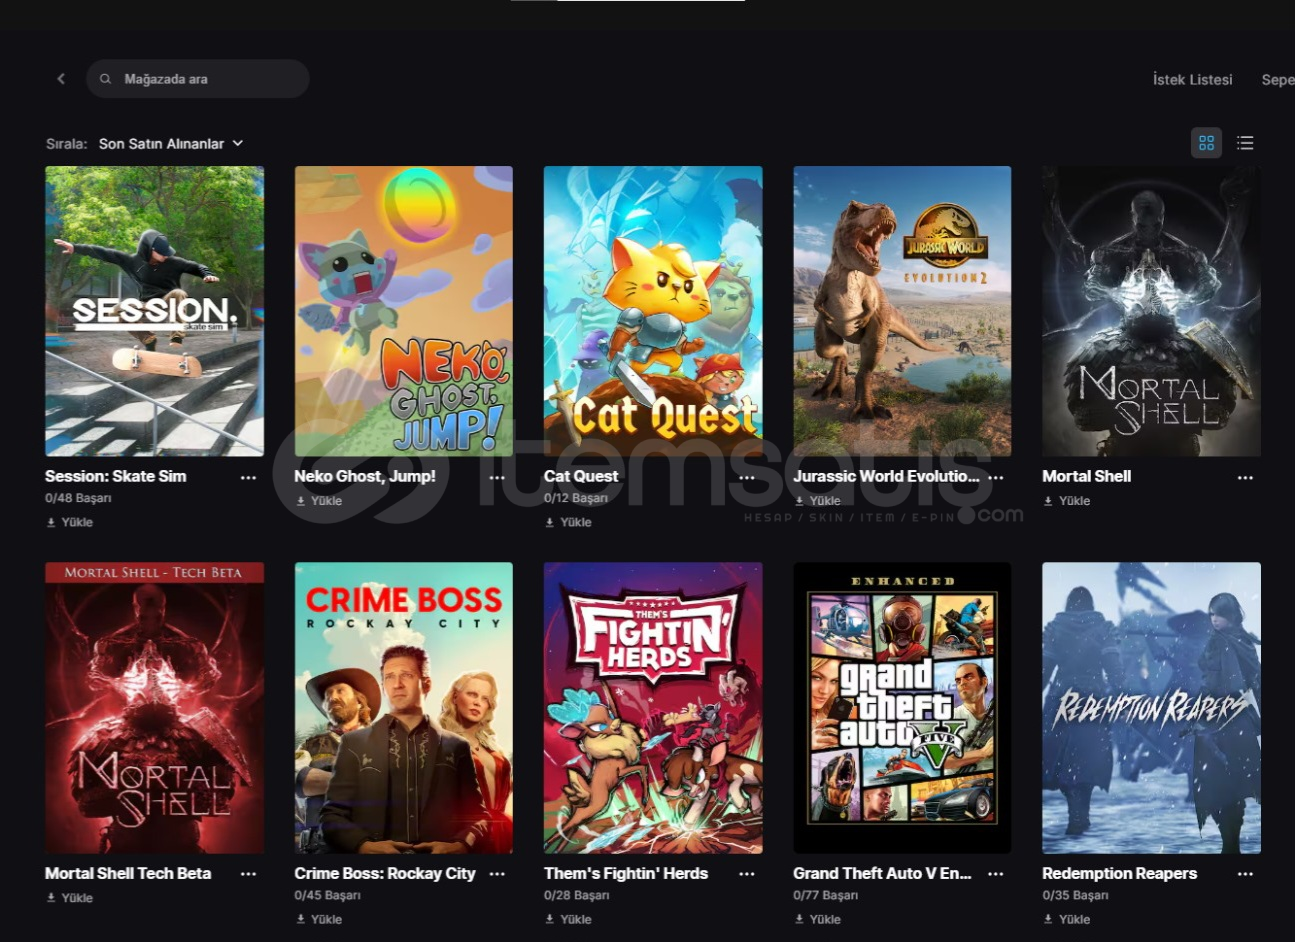This screenshot has height=942, width=1295.
Task: Open more options for Grand Theft Auto V
Action: [996, 874]
